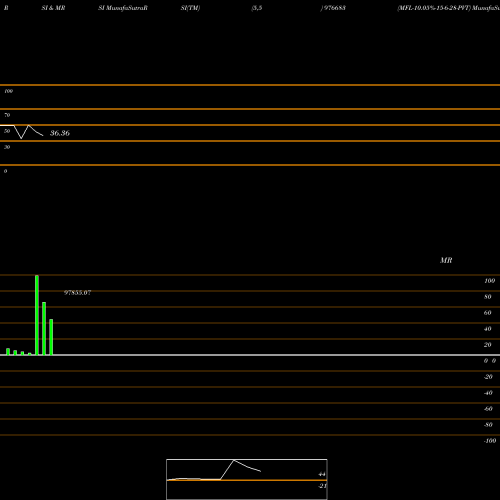The height and width of the screenshot is (500, 500).
Task: Click the white RSI line dip near the 50 level
Action: point(21,138)
